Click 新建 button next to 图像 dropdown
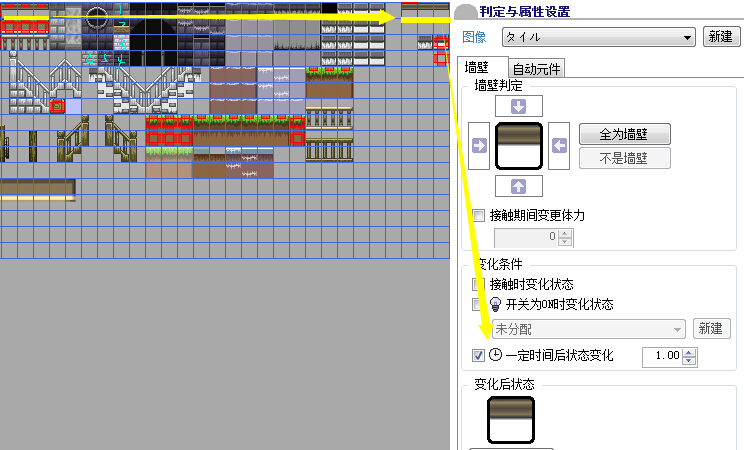Screen dimensions: 744x450 pos(721,37)
